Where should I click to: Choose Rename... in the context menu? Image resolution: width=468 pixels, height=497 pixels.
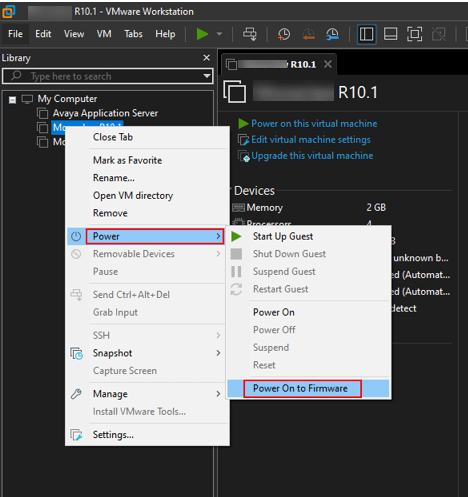tap(114, 178)
